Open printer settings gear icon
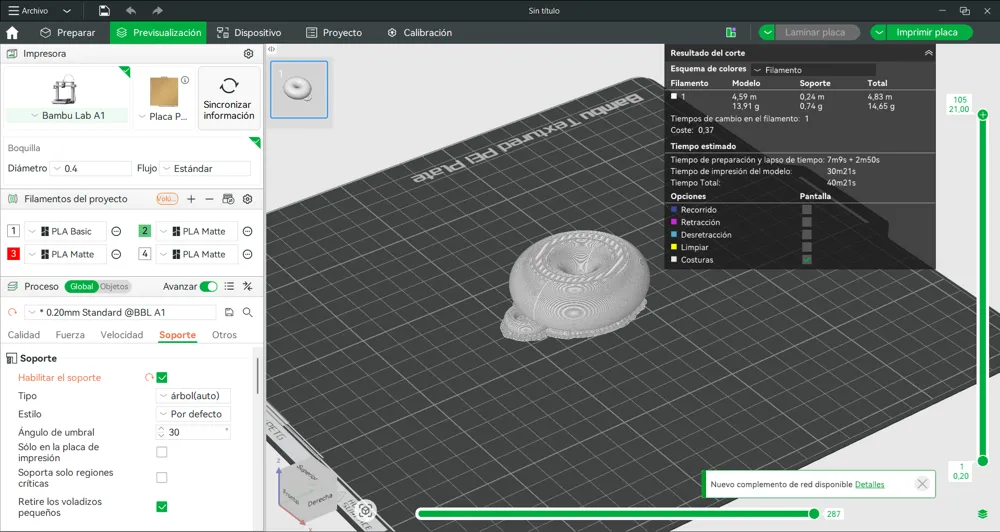The image size is (1000, 532). tap(249, 54)
